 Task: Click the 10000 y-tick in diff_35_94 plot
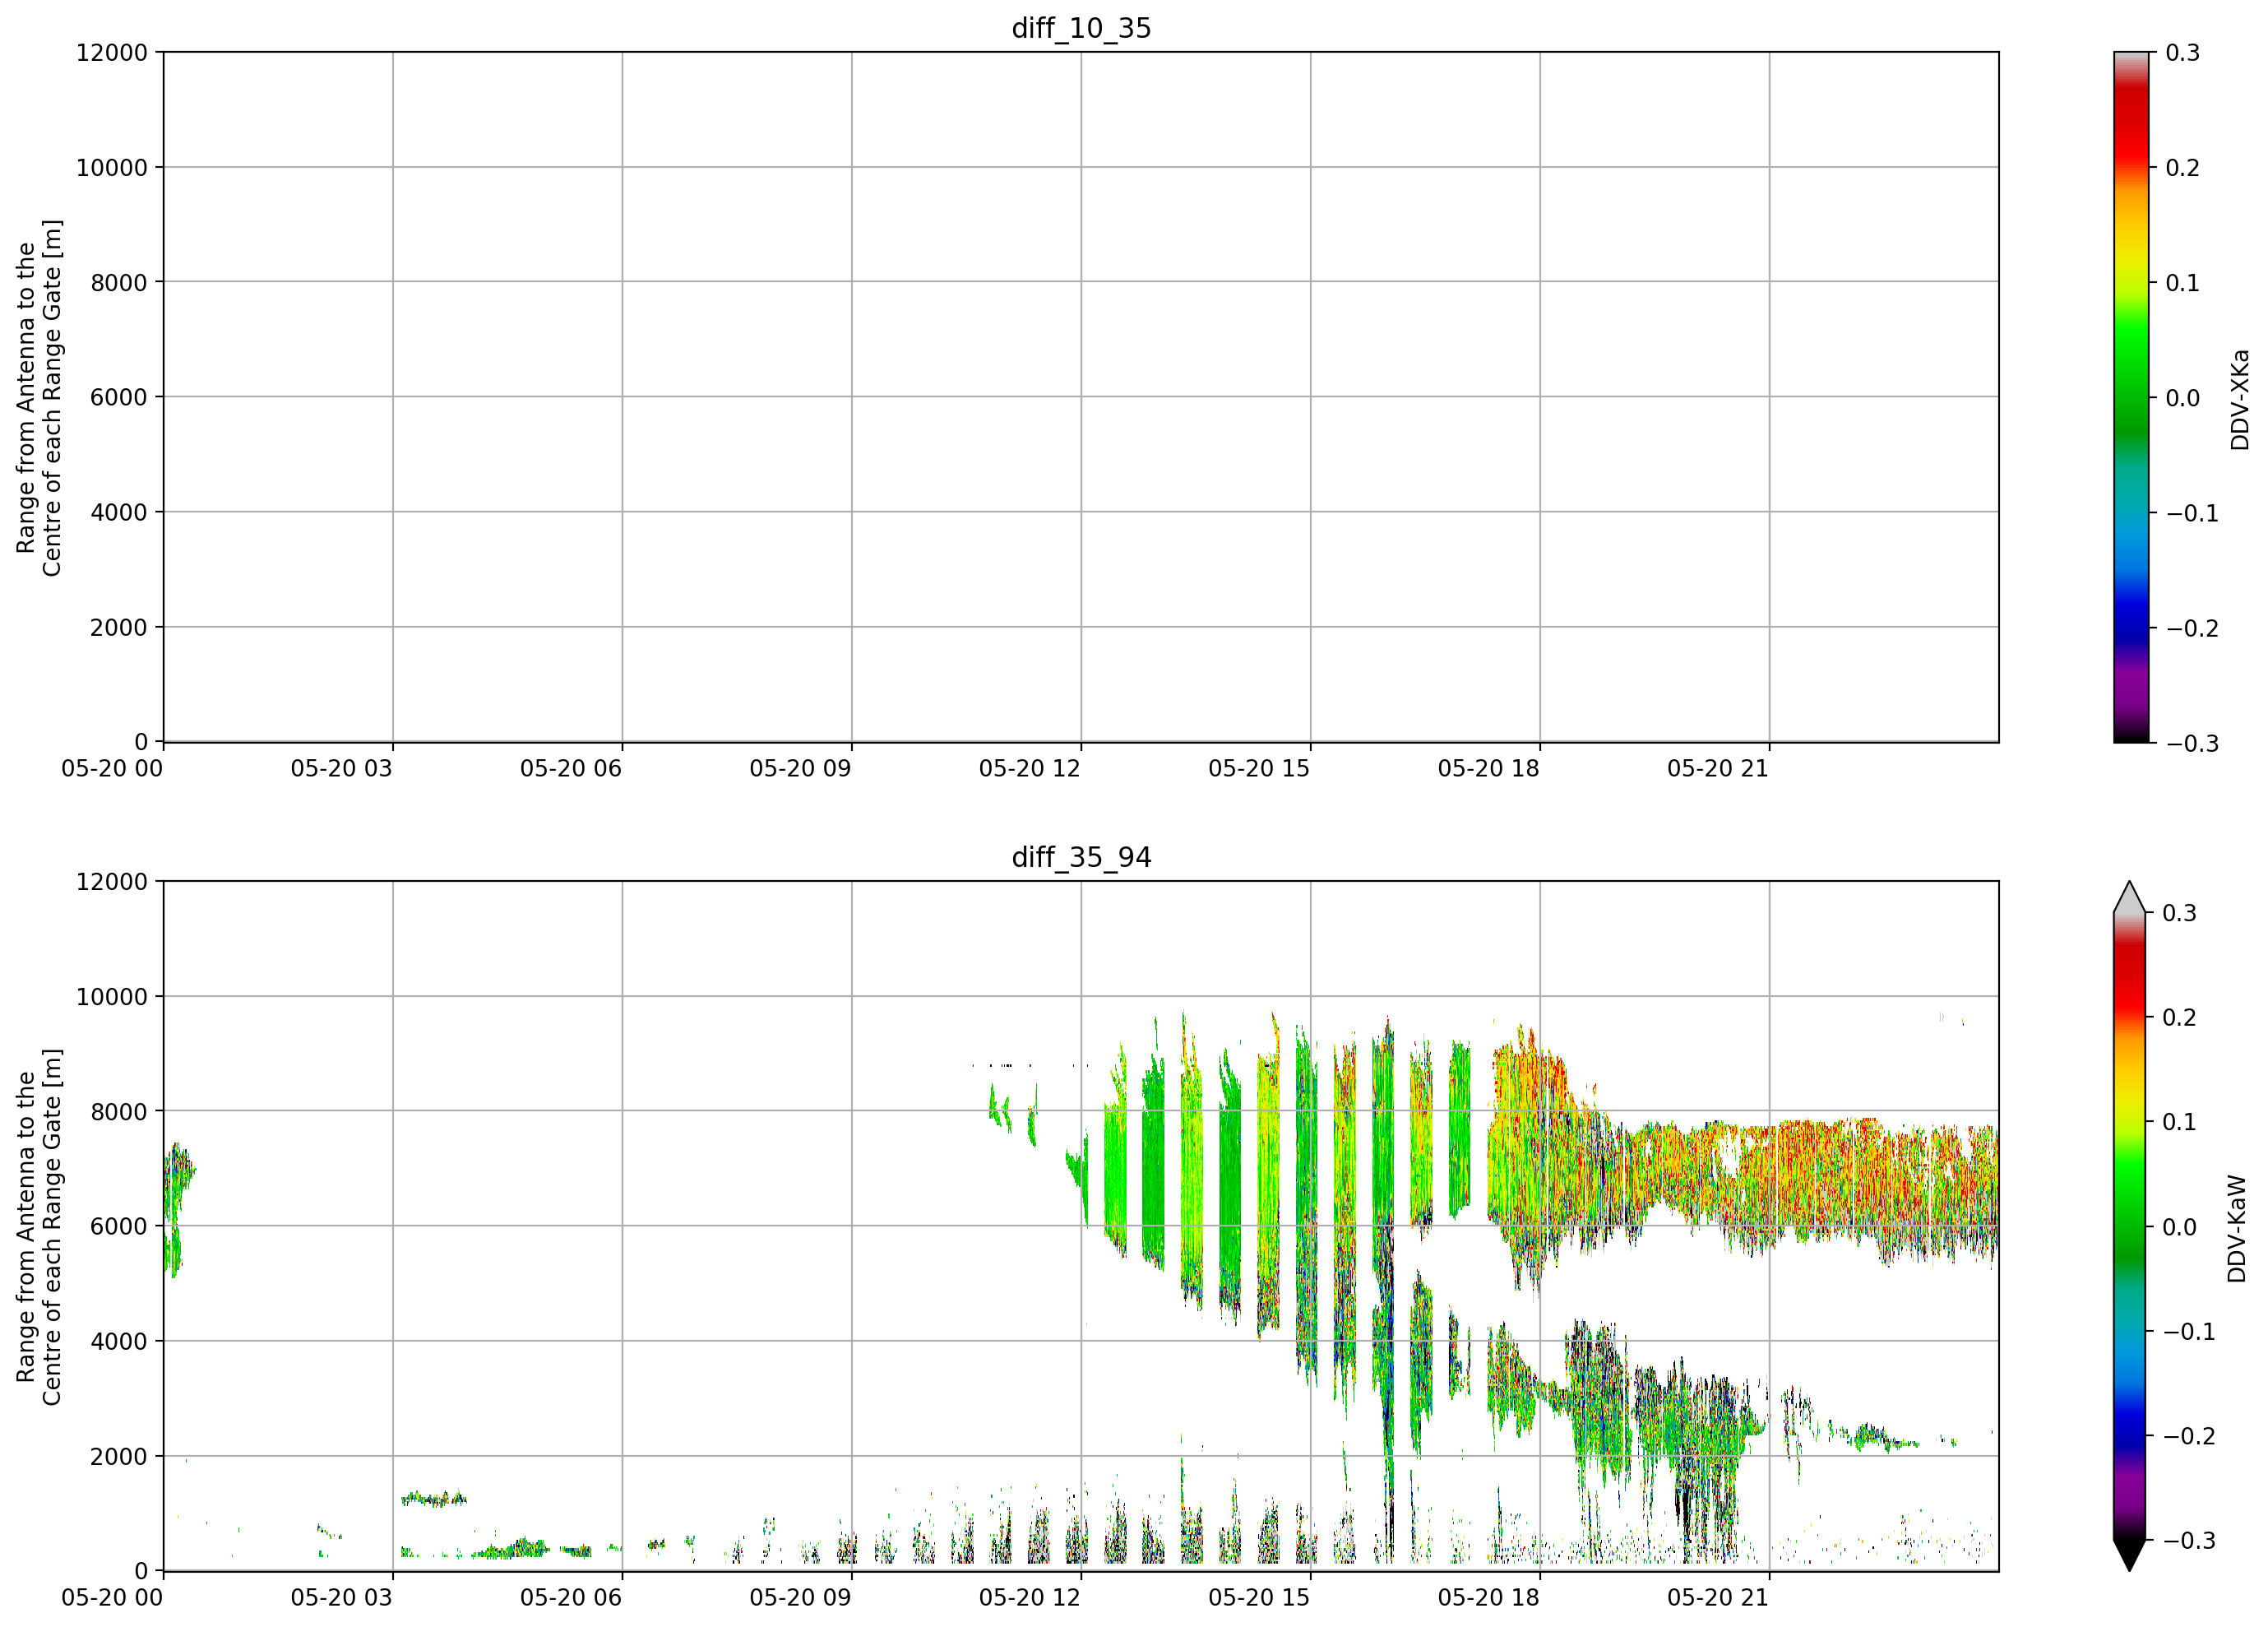click(x=112, y=997)
